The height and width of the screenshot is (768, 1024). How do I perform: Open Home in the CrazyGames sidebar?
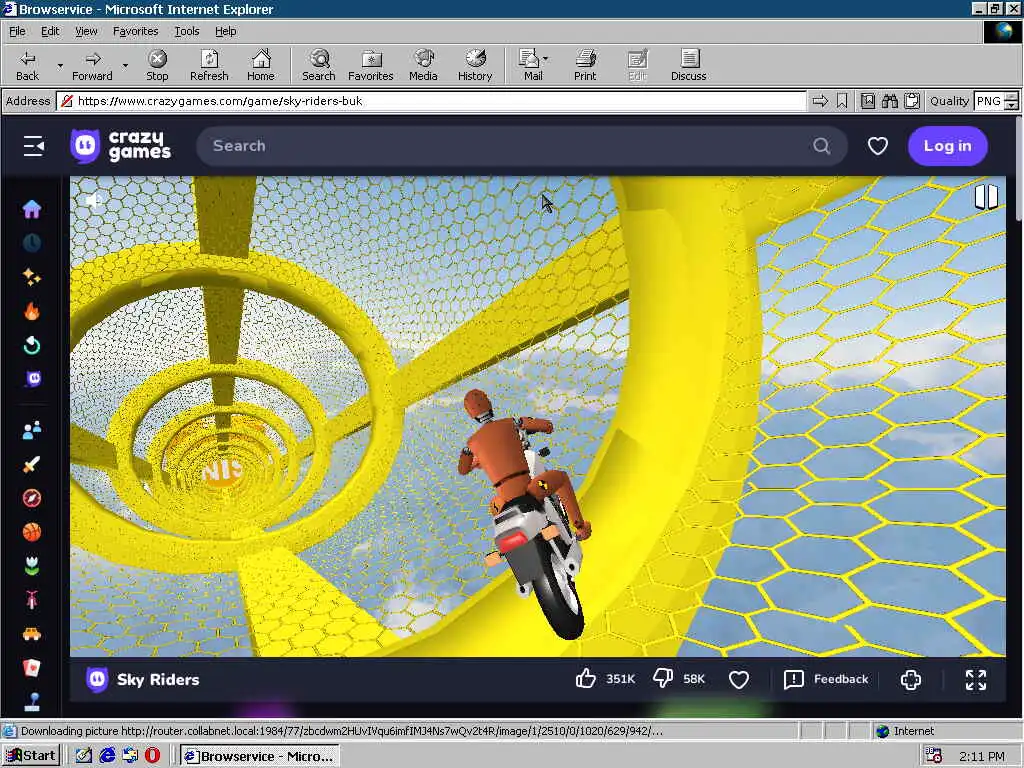coord(31,209)
